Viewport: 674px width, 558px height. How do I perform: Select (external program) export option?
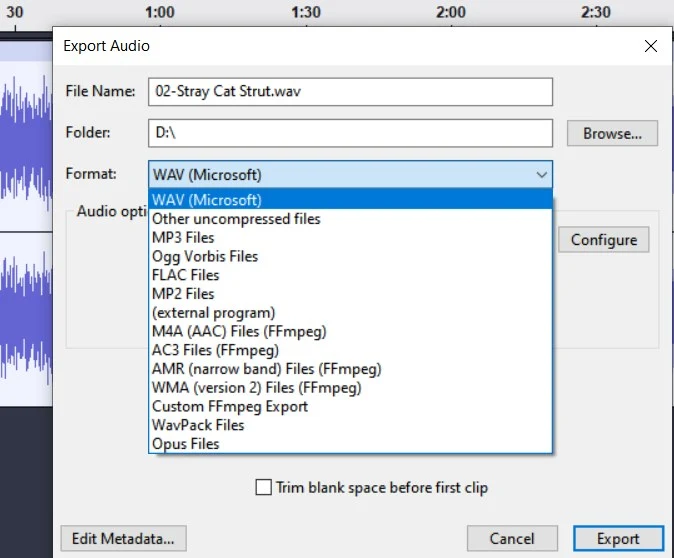[350, 313]
